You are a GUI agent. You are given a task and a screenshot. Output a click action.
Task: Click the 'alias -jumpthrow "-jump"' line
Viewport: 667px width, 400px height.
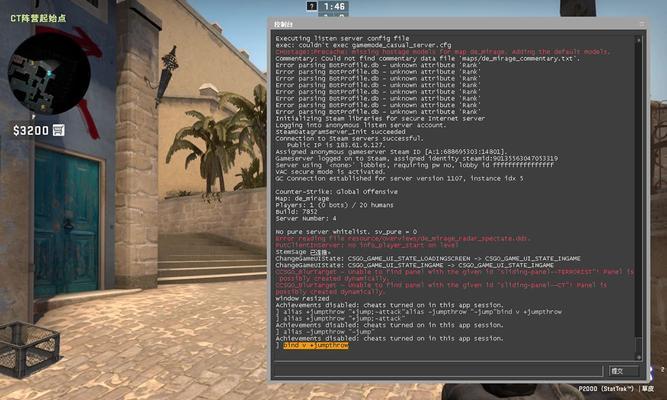pos(325,332)
